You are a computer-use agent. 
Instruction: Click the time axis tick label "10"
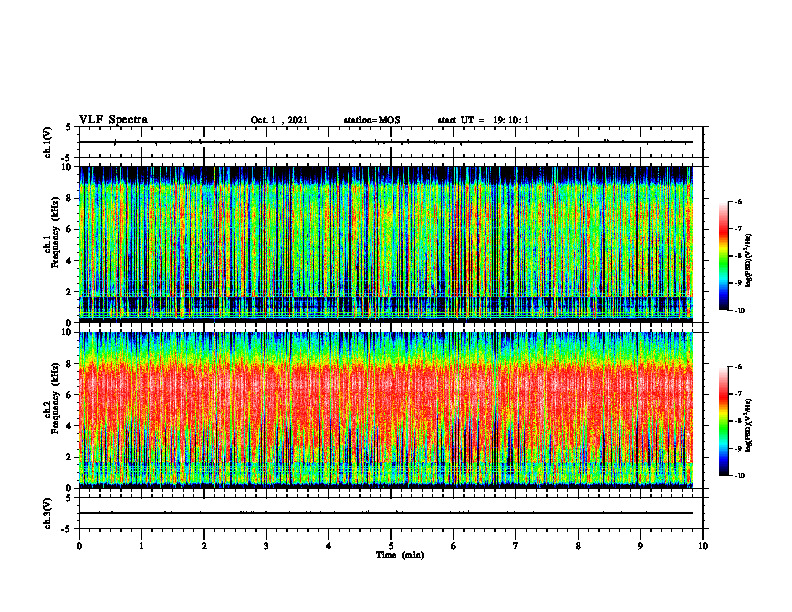coord(703,546)
